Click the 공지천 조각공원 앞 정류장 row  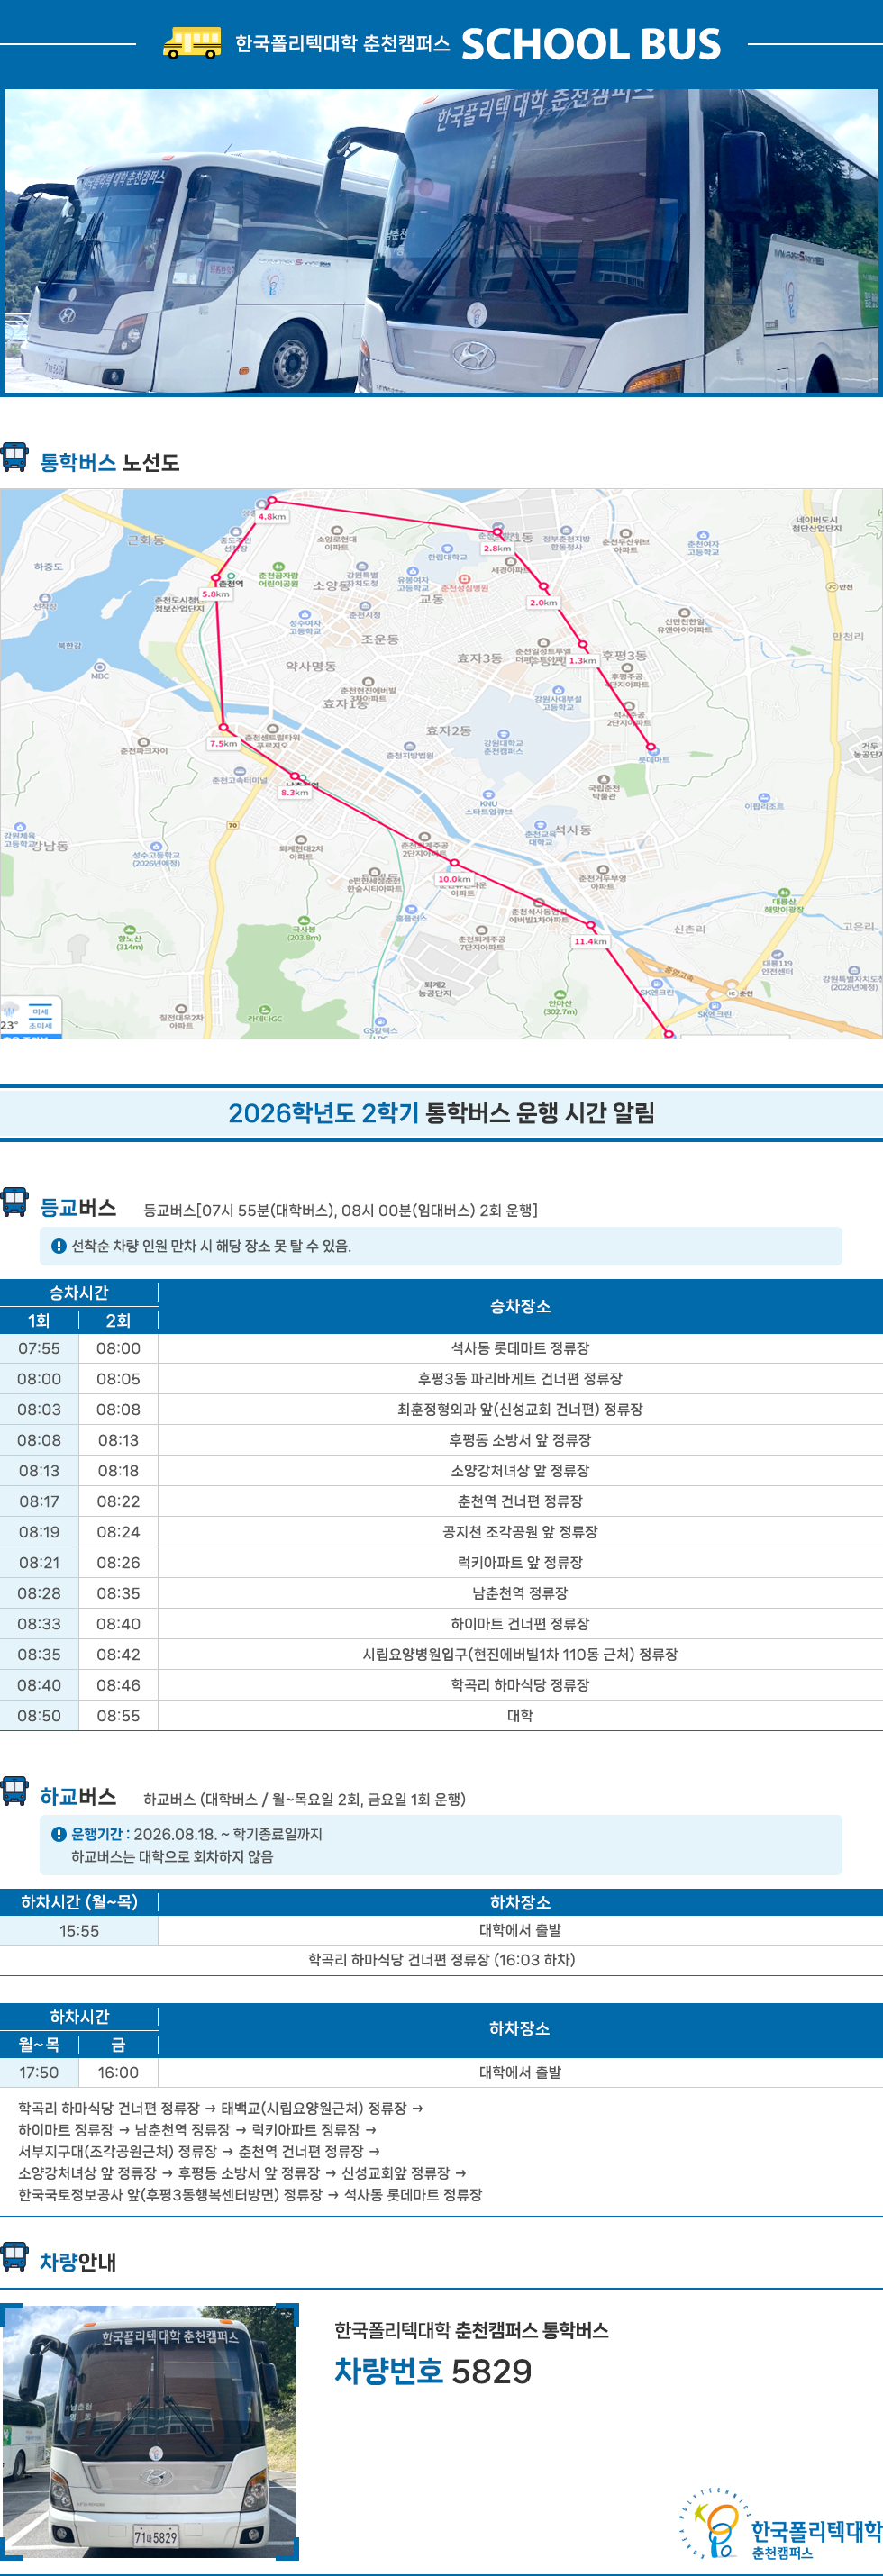point(441,1532)
